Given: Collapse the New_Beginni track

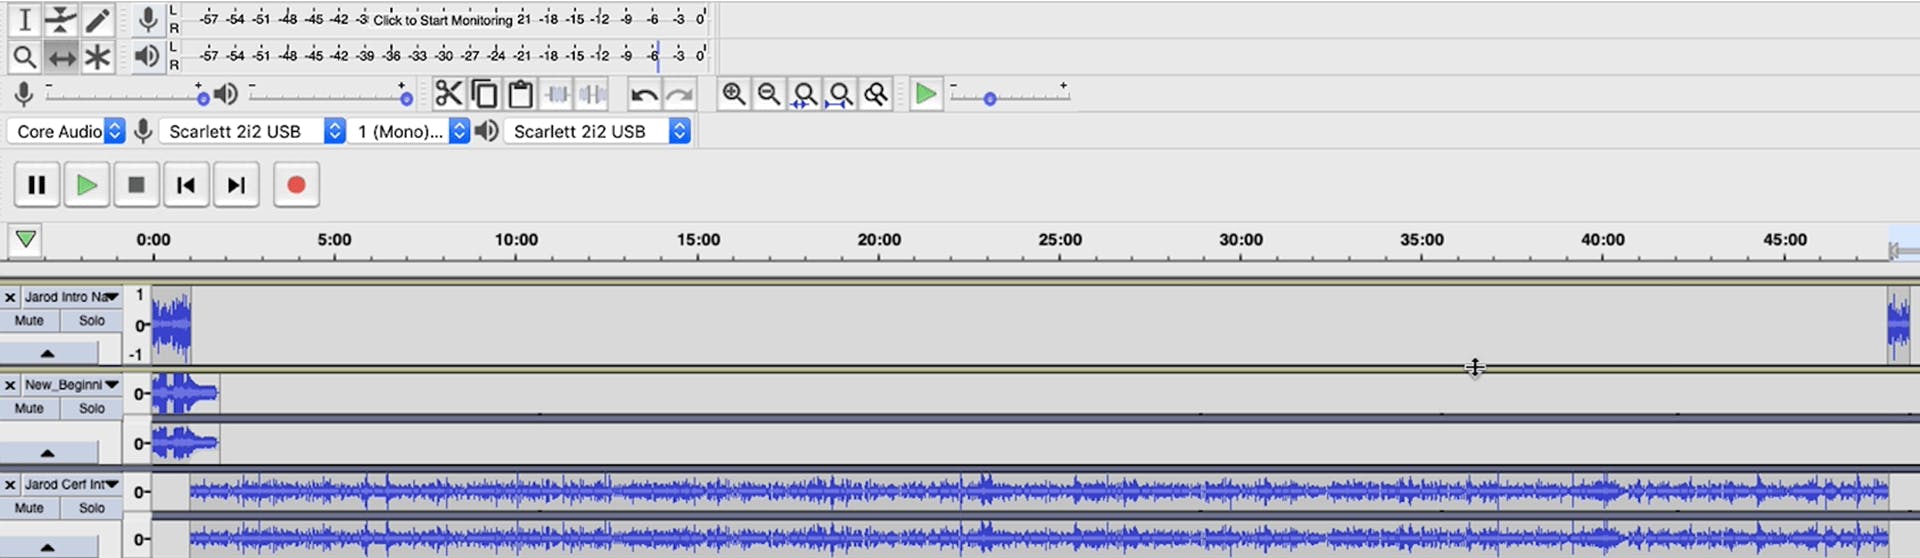Looking at the screenshot, I should coord(48,453).
